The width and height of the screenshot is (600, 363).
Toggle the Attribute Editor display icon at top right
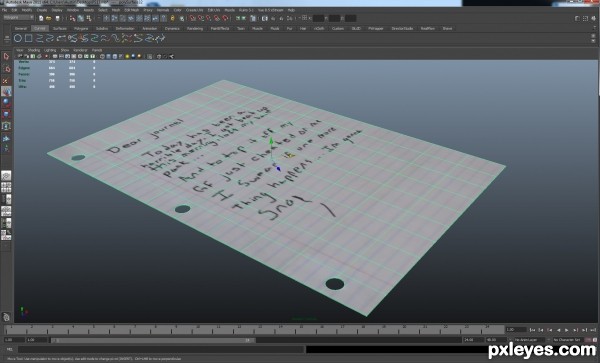(578, 18)
